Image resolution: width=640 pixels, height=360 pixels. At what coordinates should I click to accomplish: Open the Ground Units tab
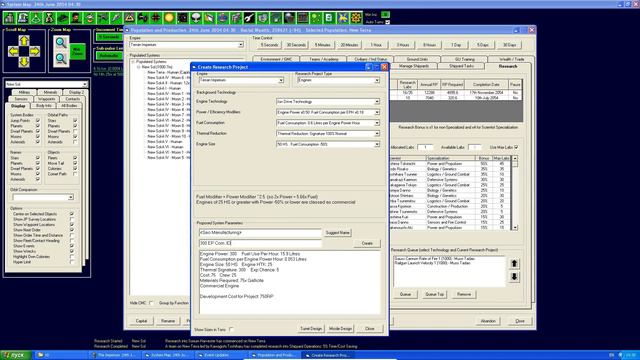click(x=417, y=59)
